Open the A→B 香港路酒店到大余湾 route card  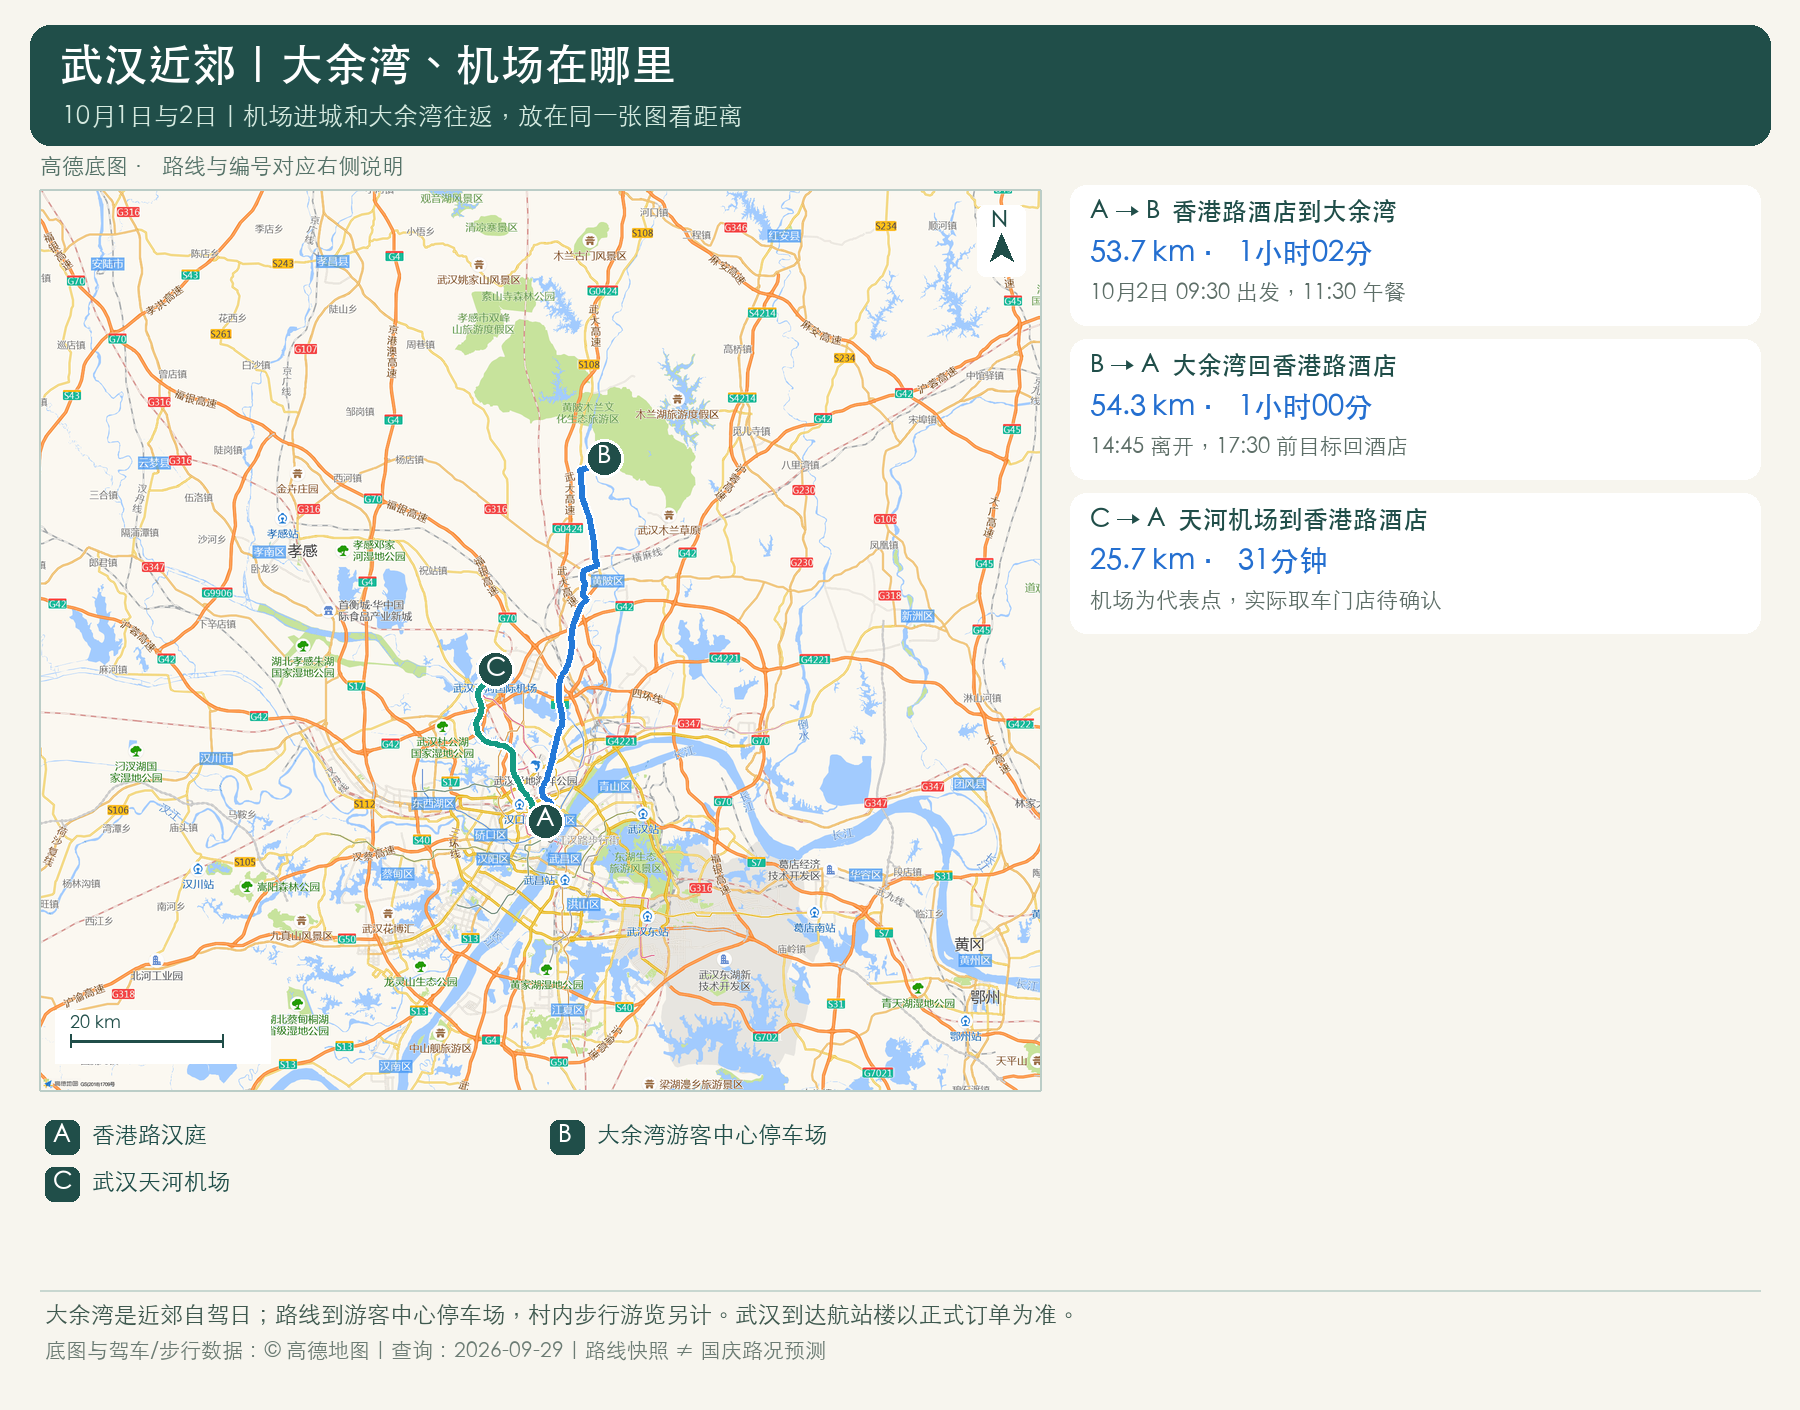pos(1415,255)
